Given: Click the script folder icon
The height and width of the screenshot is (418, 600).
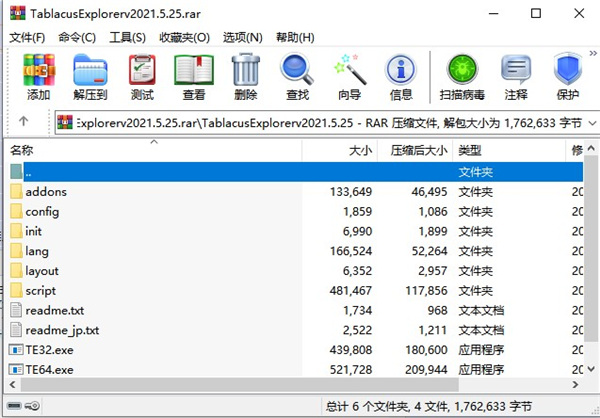Looking at the screenshot, I should 16,290.
